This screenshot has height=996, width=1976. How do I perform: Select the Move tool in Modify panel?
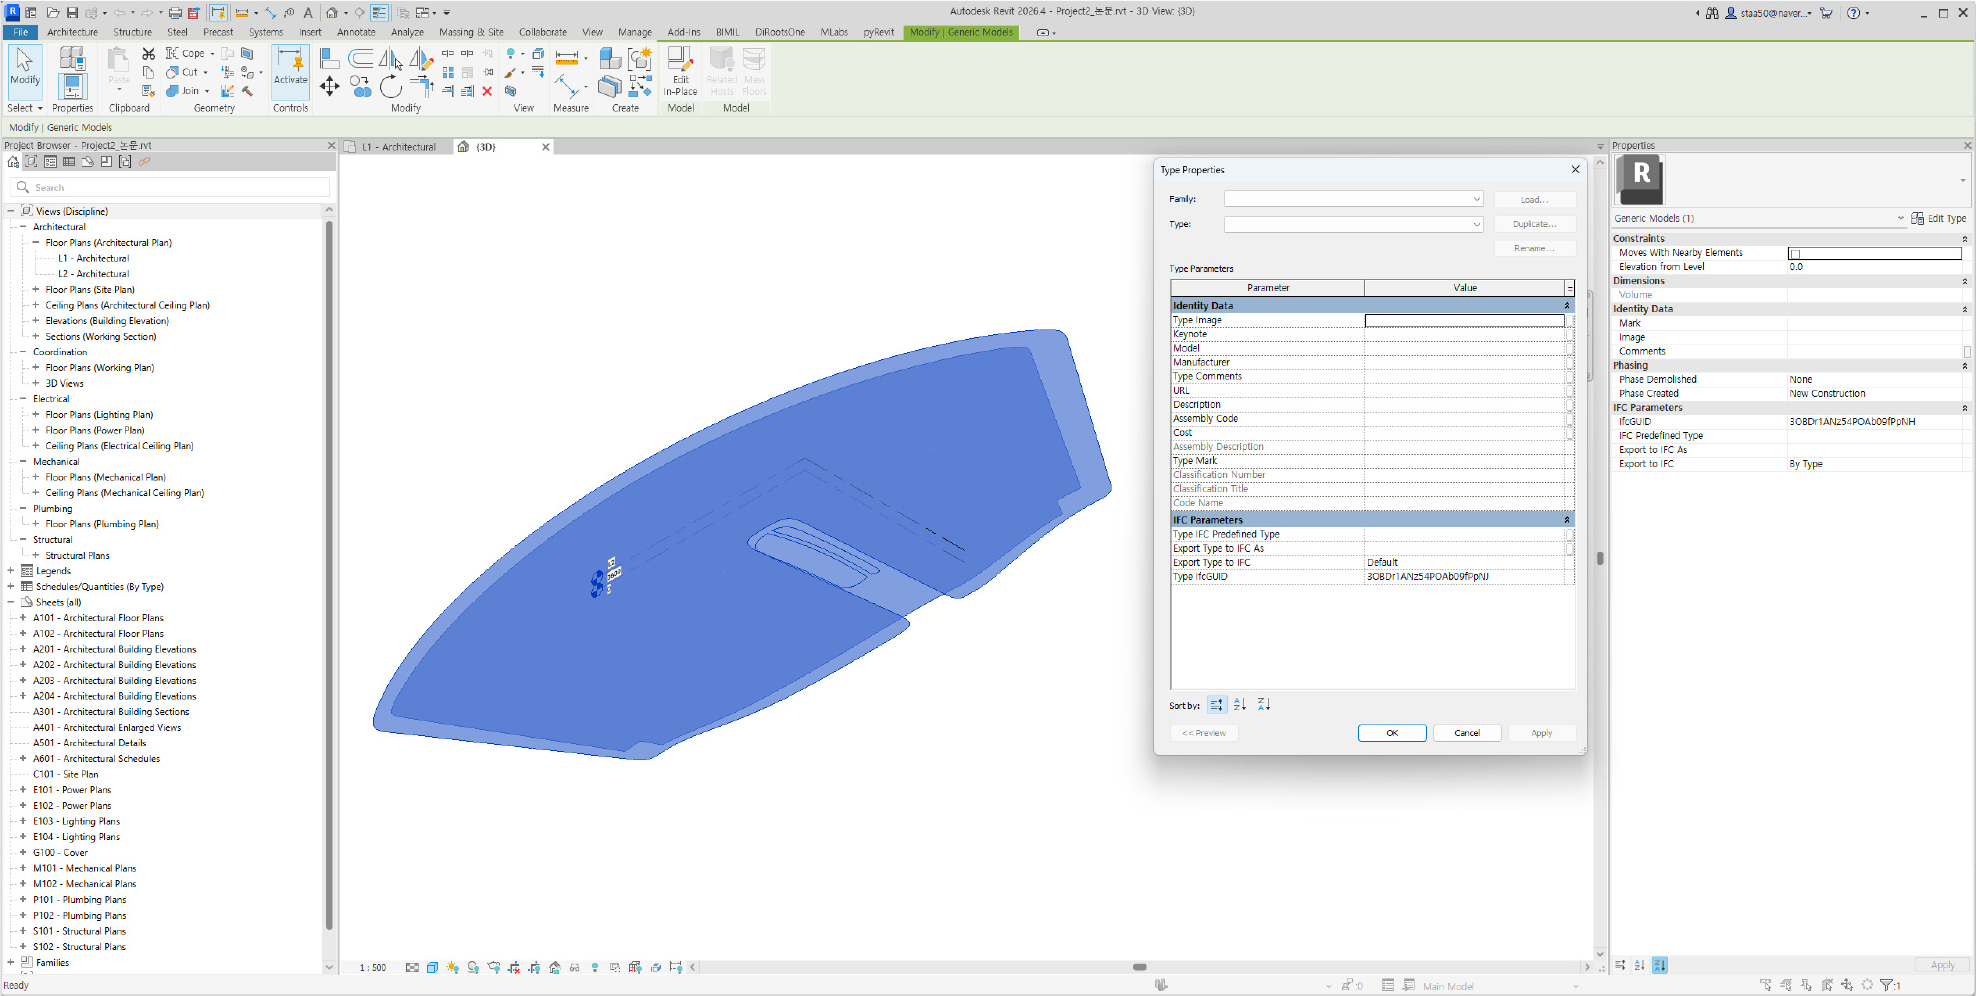point(329,87)
